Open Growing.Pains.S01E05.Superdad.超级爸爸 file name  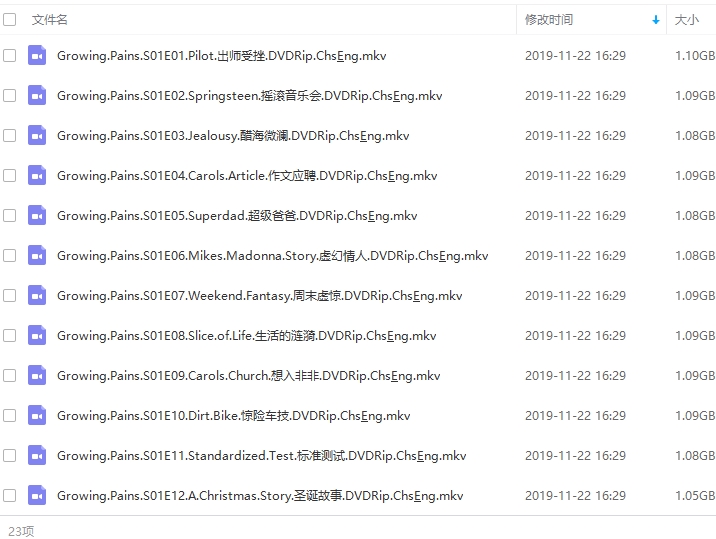(237, 216)
